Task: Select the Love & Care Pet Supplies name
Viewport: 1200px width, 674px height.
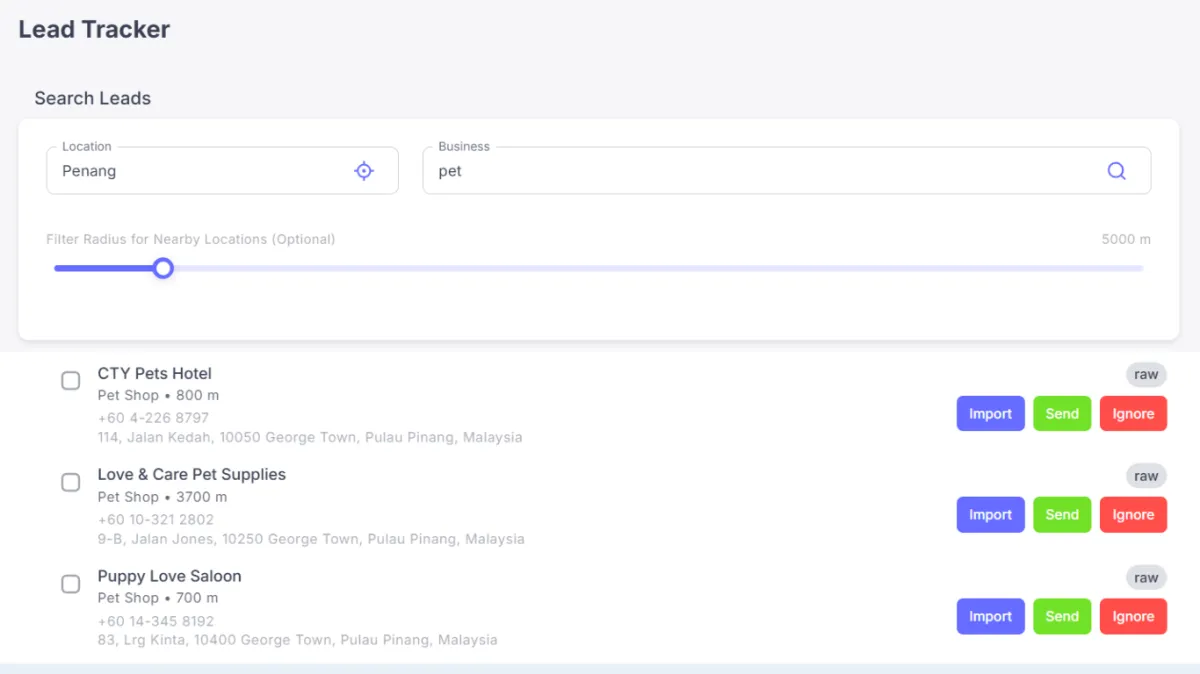Action: (x=192, y=475)
